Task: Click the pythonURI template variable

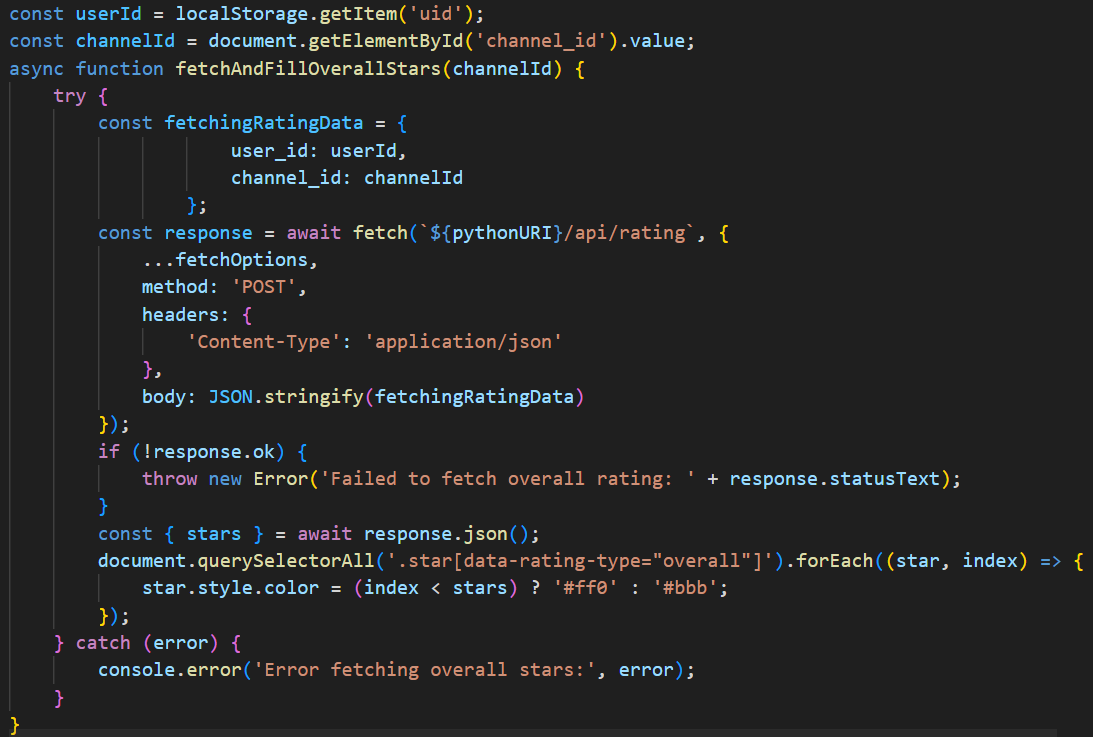Action: (502, 232)
